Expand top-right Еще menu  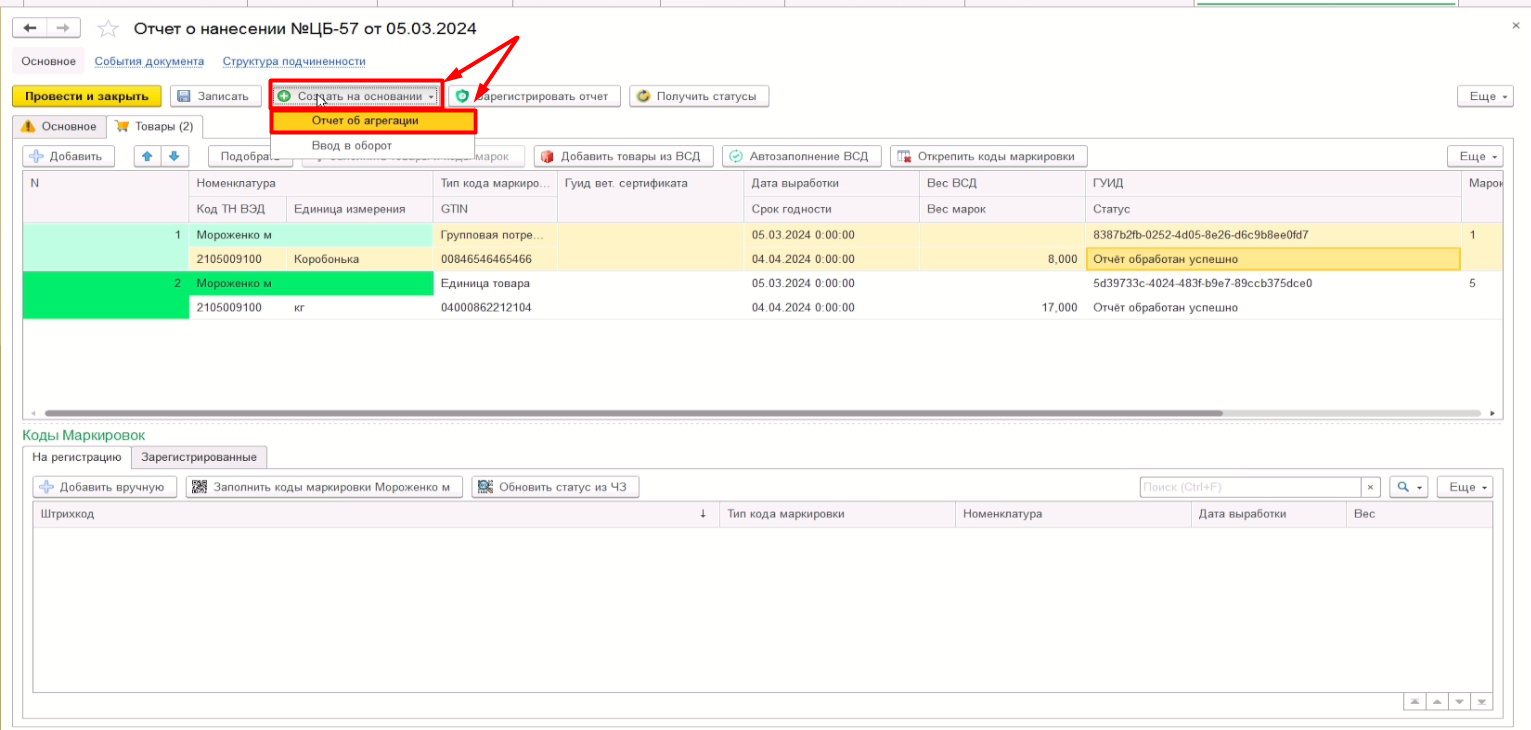tap(1483, 96)
